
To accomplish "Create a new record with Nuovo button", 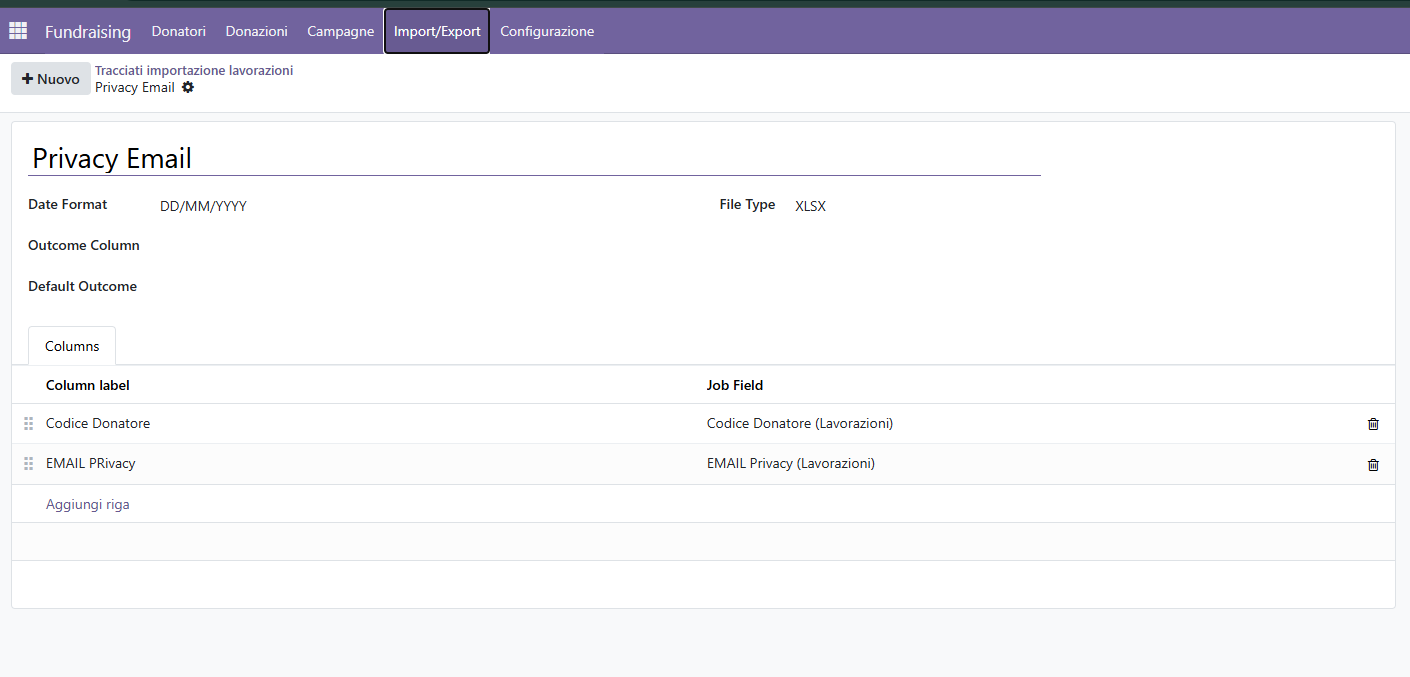I will pyautogui.click(x=51, y=79).
